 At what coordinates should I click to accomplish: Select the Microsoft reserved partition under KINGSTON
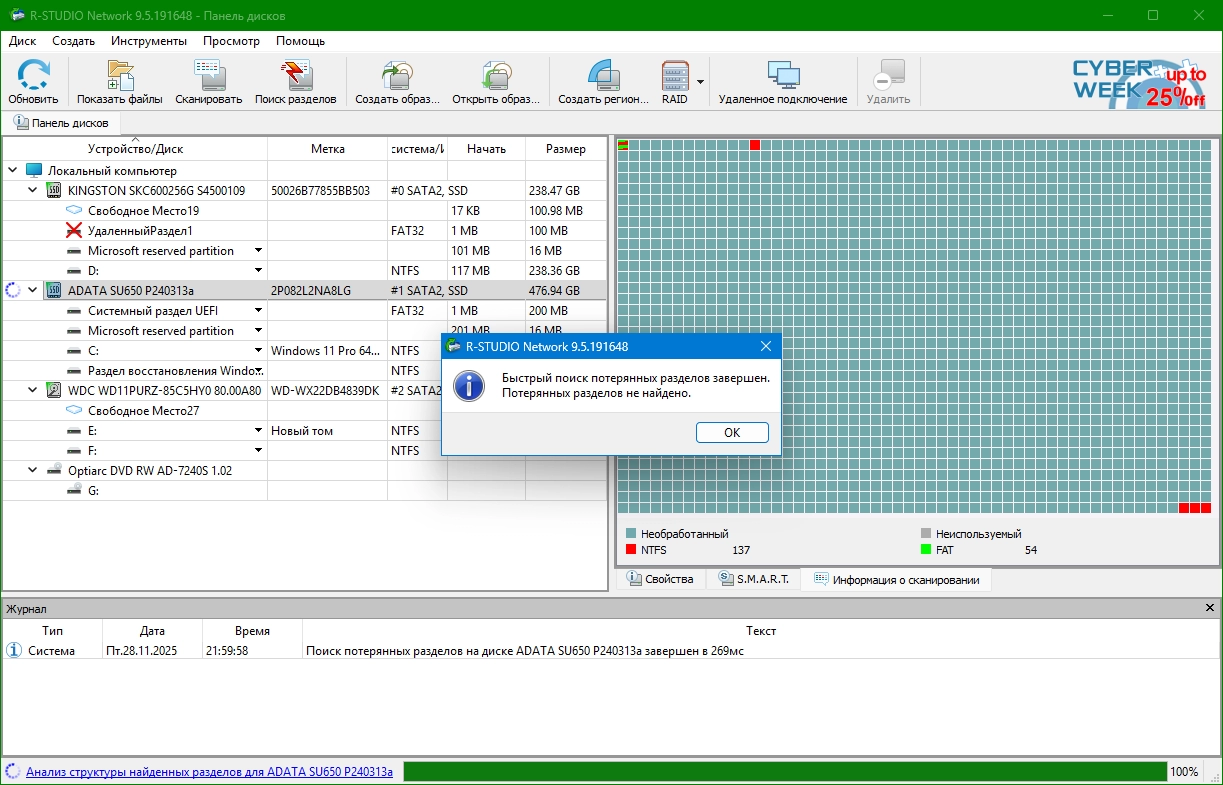[x=305, y=250]
